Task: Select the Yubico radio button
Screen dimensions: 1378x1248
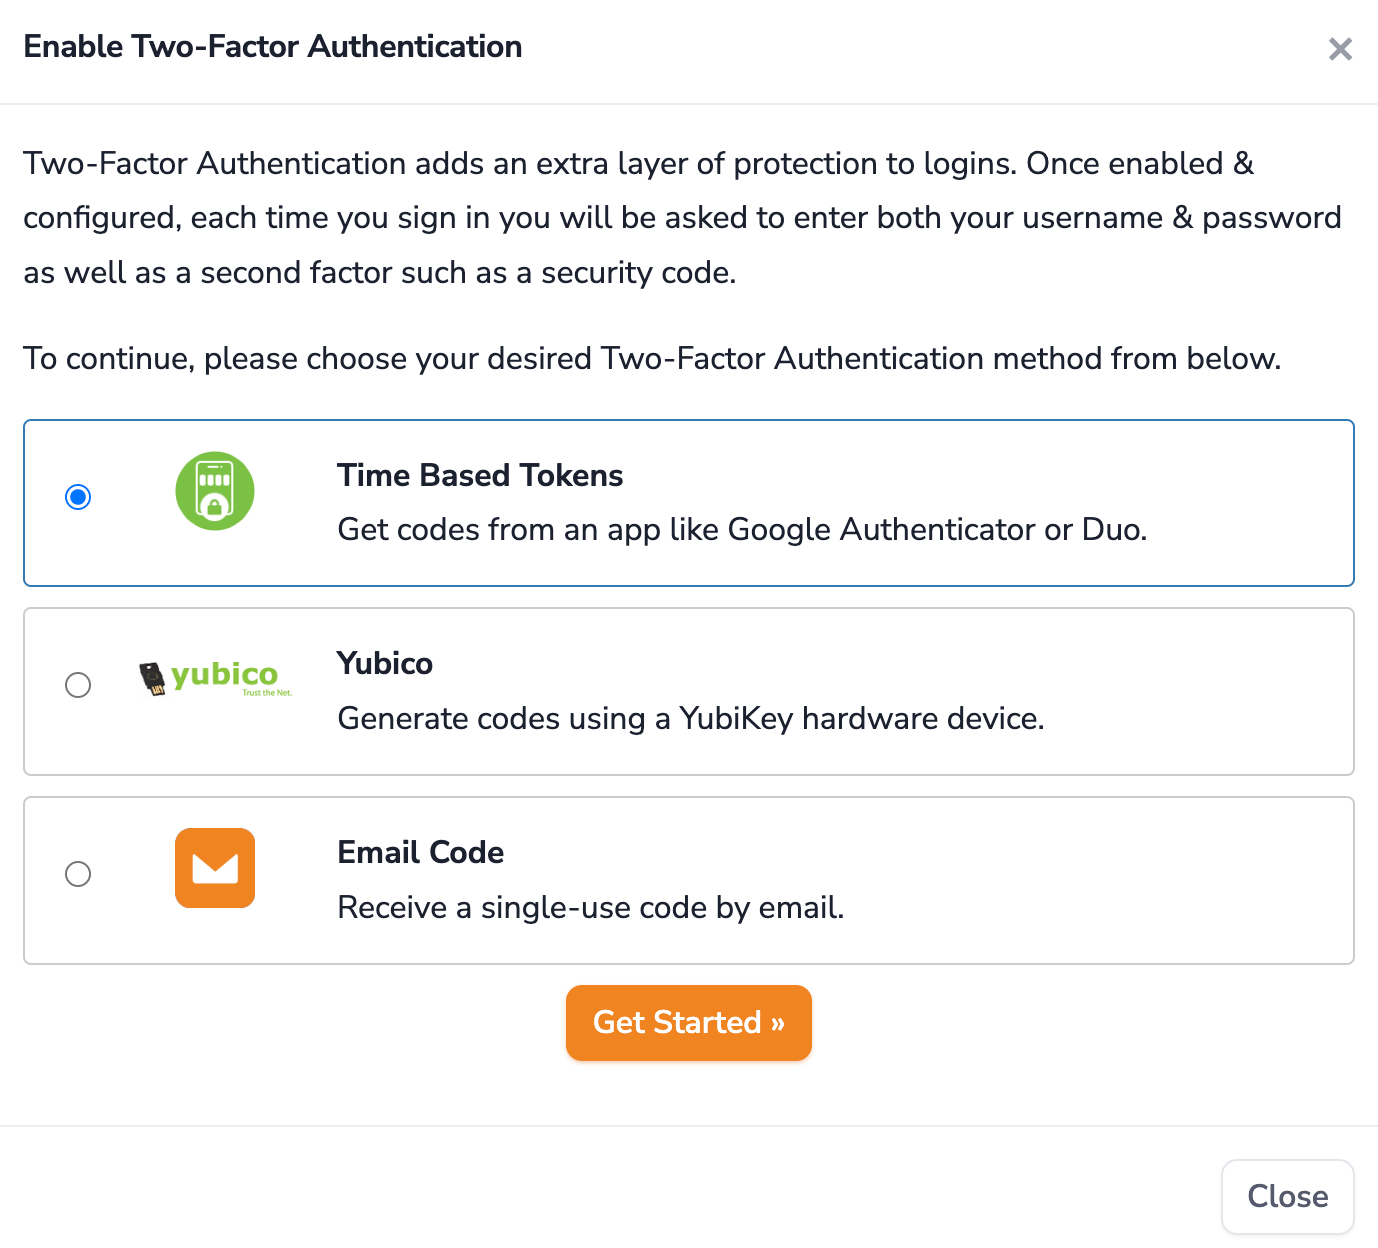Action: (78, 685)
